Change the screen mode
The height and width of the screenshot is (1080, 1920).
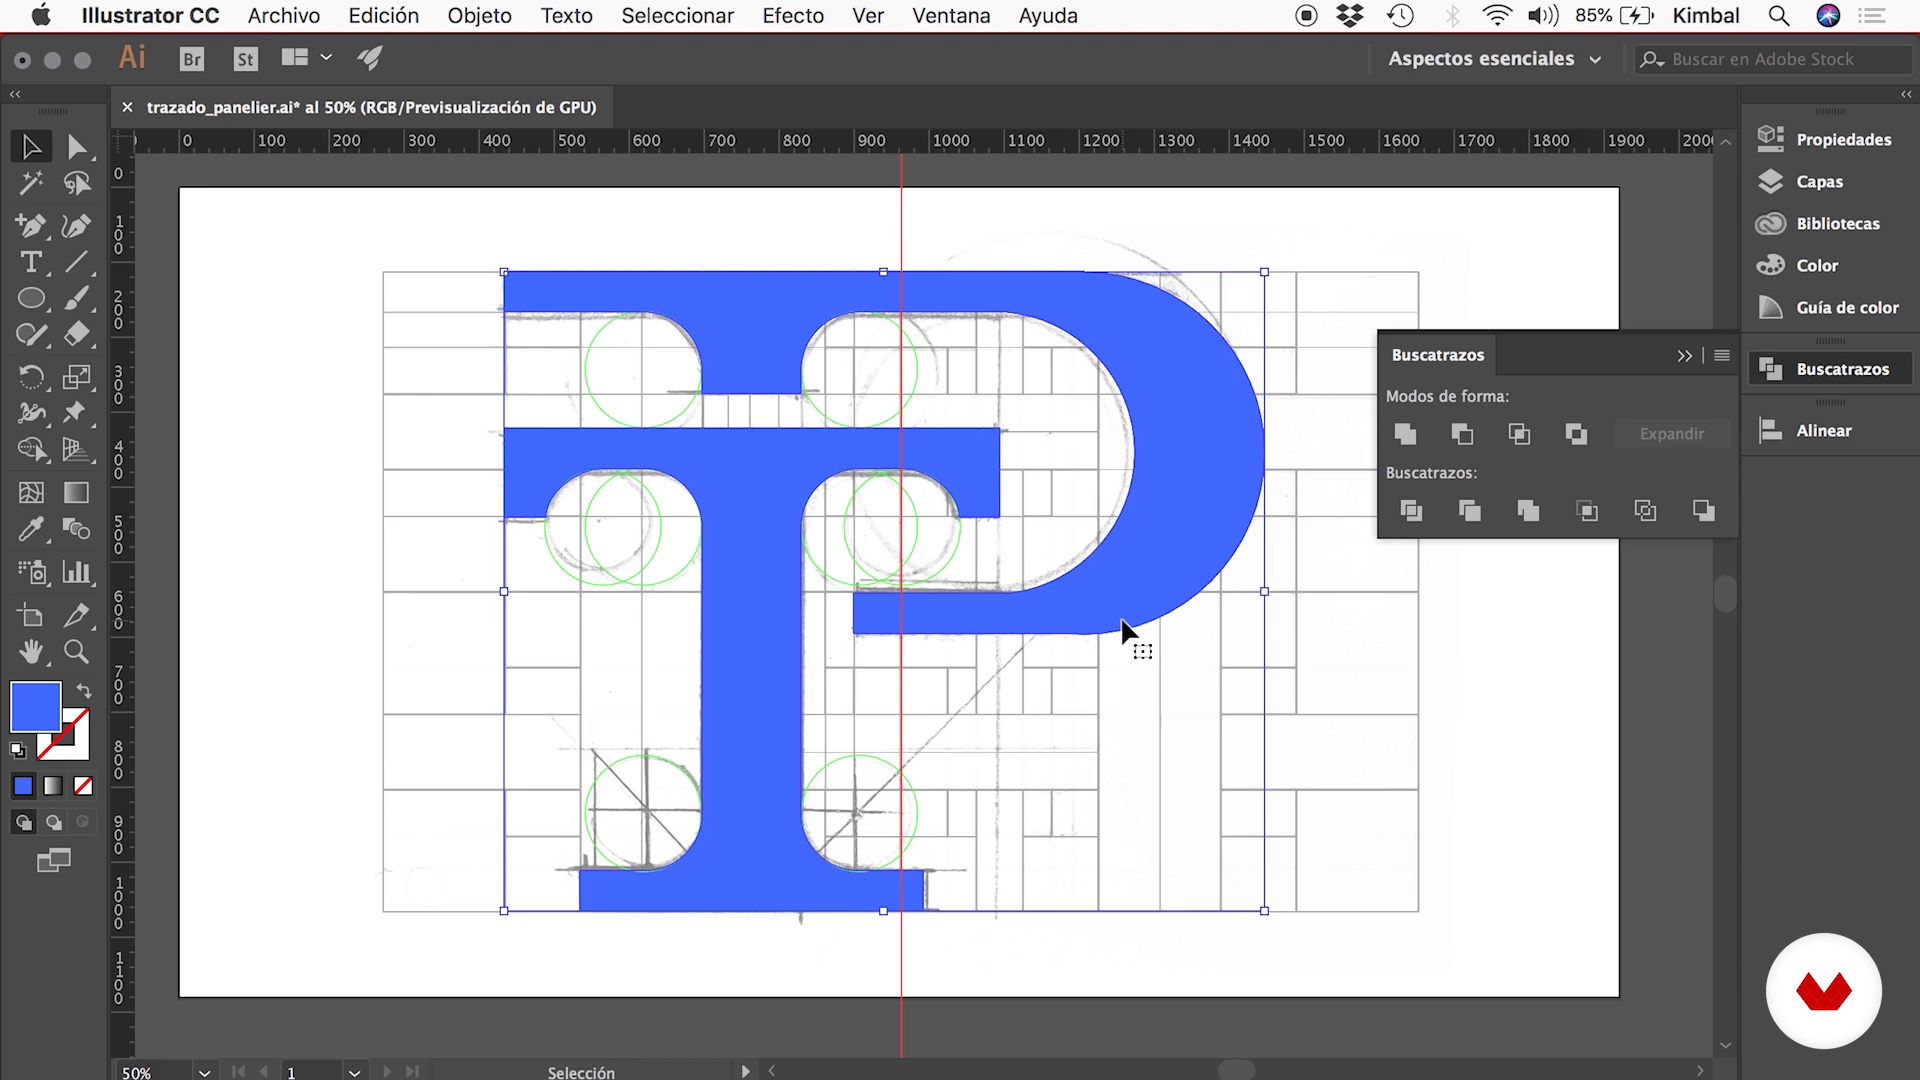pos(53,860)
